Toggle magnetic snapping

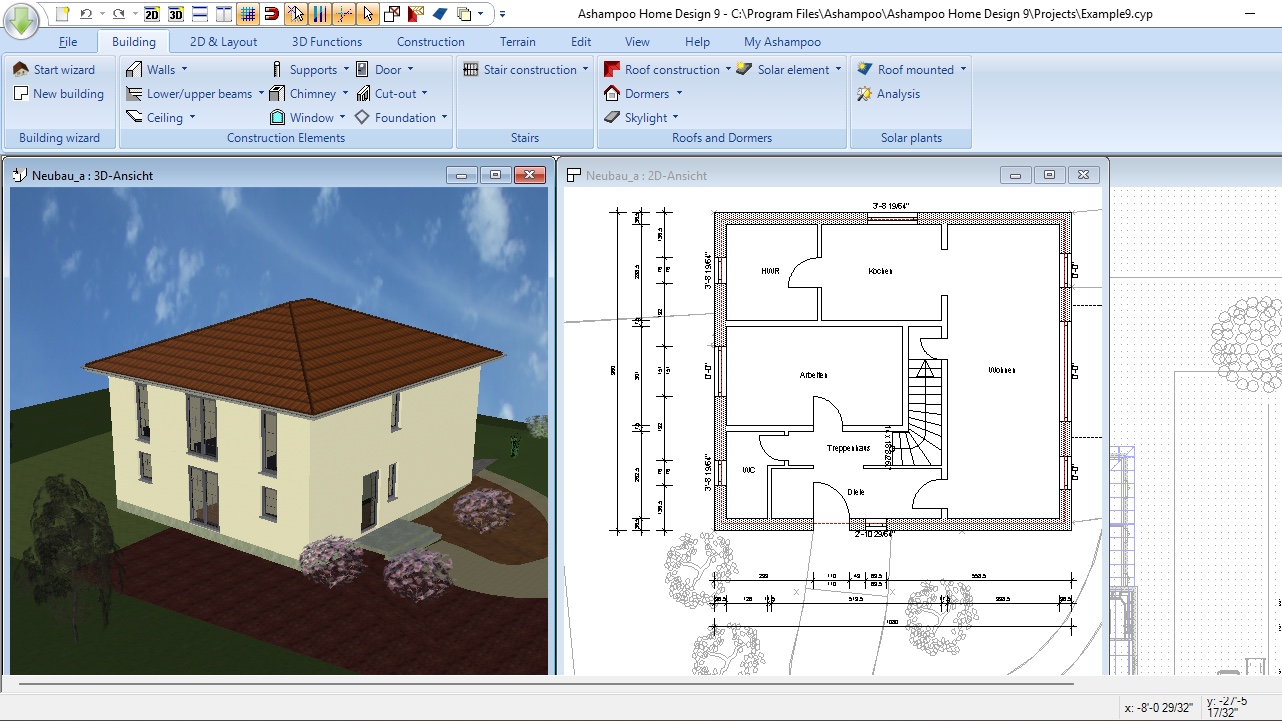(272, 15)
